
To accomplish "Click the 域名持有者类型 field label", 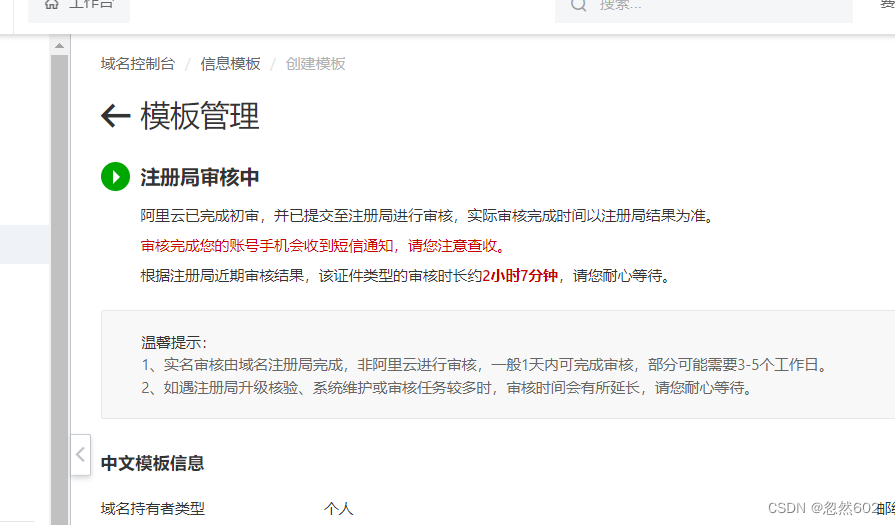I will (153, 508).
